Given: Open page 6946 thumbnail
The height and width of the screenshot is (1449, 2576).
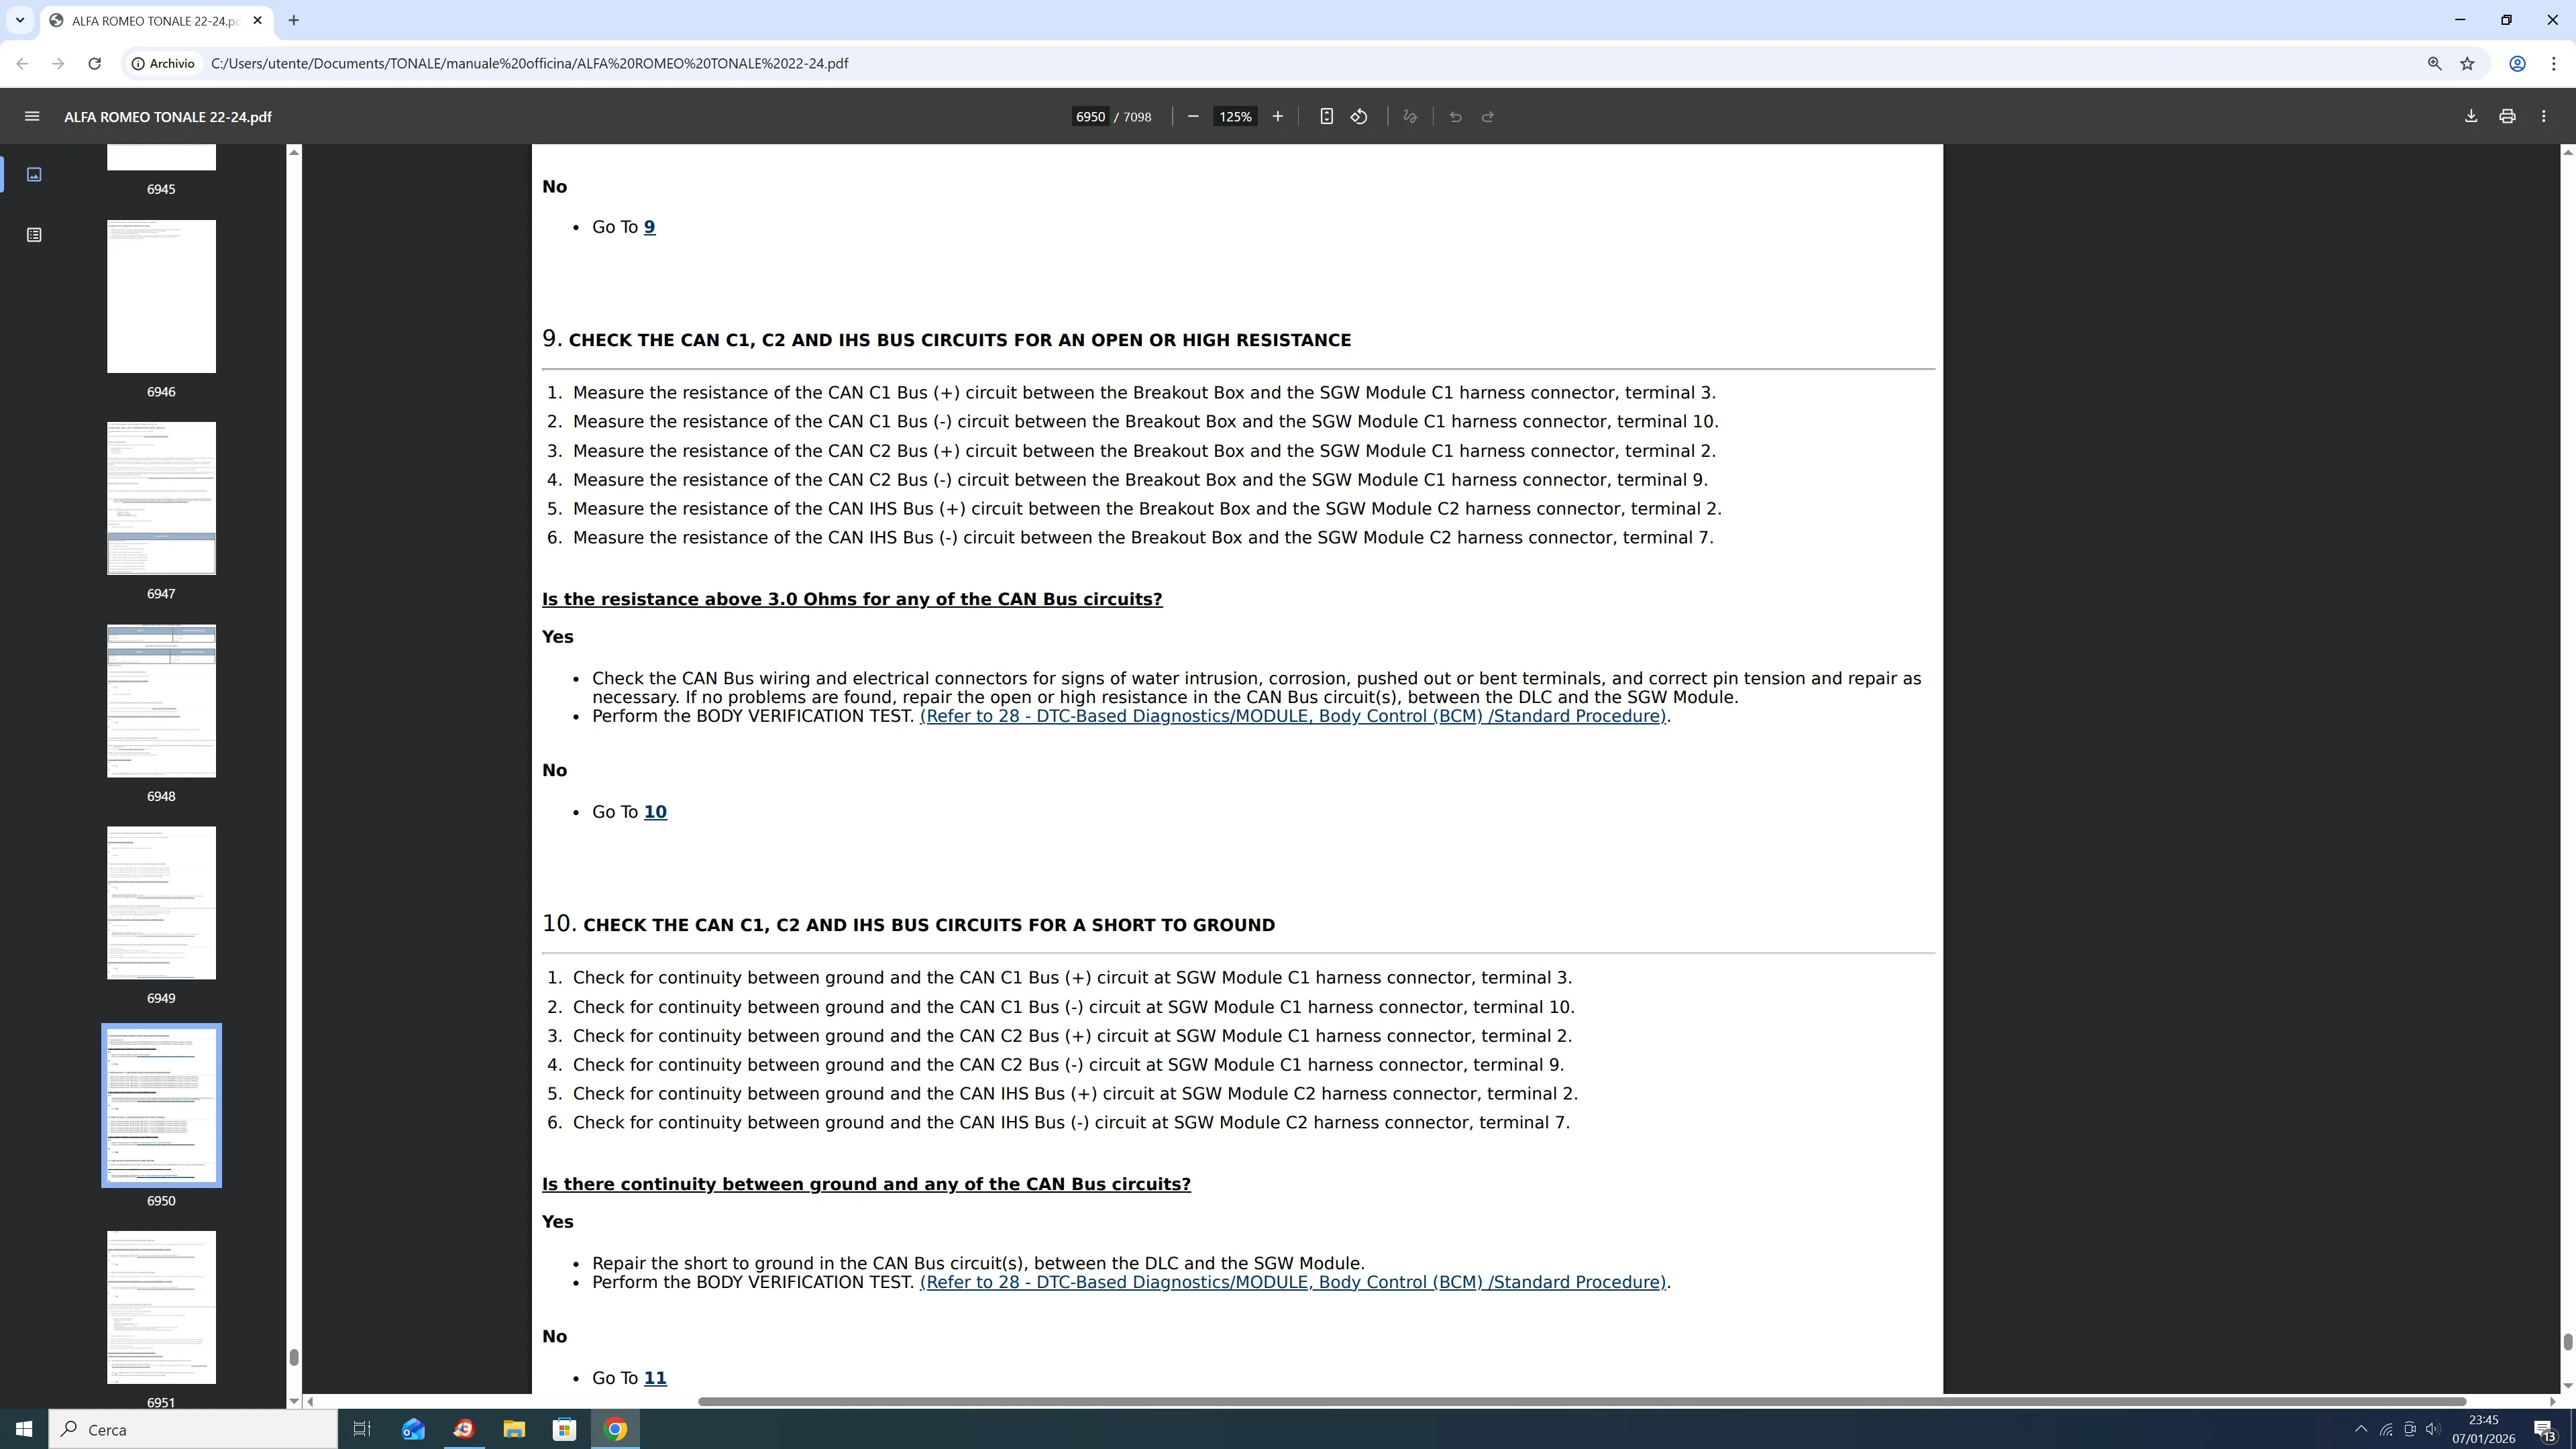Looking at the screenshot, I should coord(161,296).
